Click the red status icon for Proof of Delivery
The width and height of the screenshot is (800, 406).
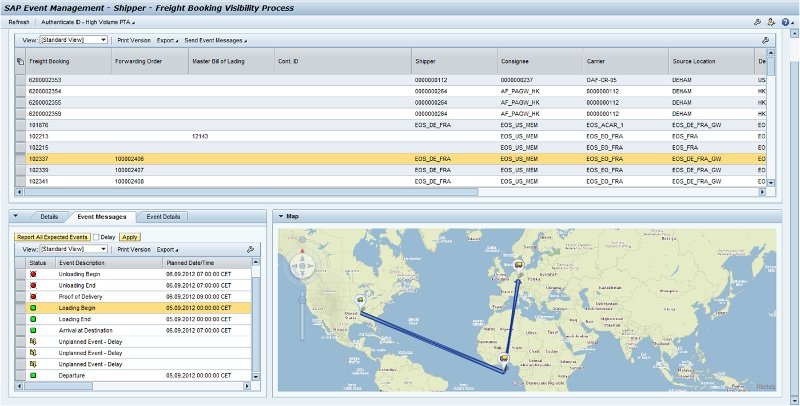(x=33, y=296)
